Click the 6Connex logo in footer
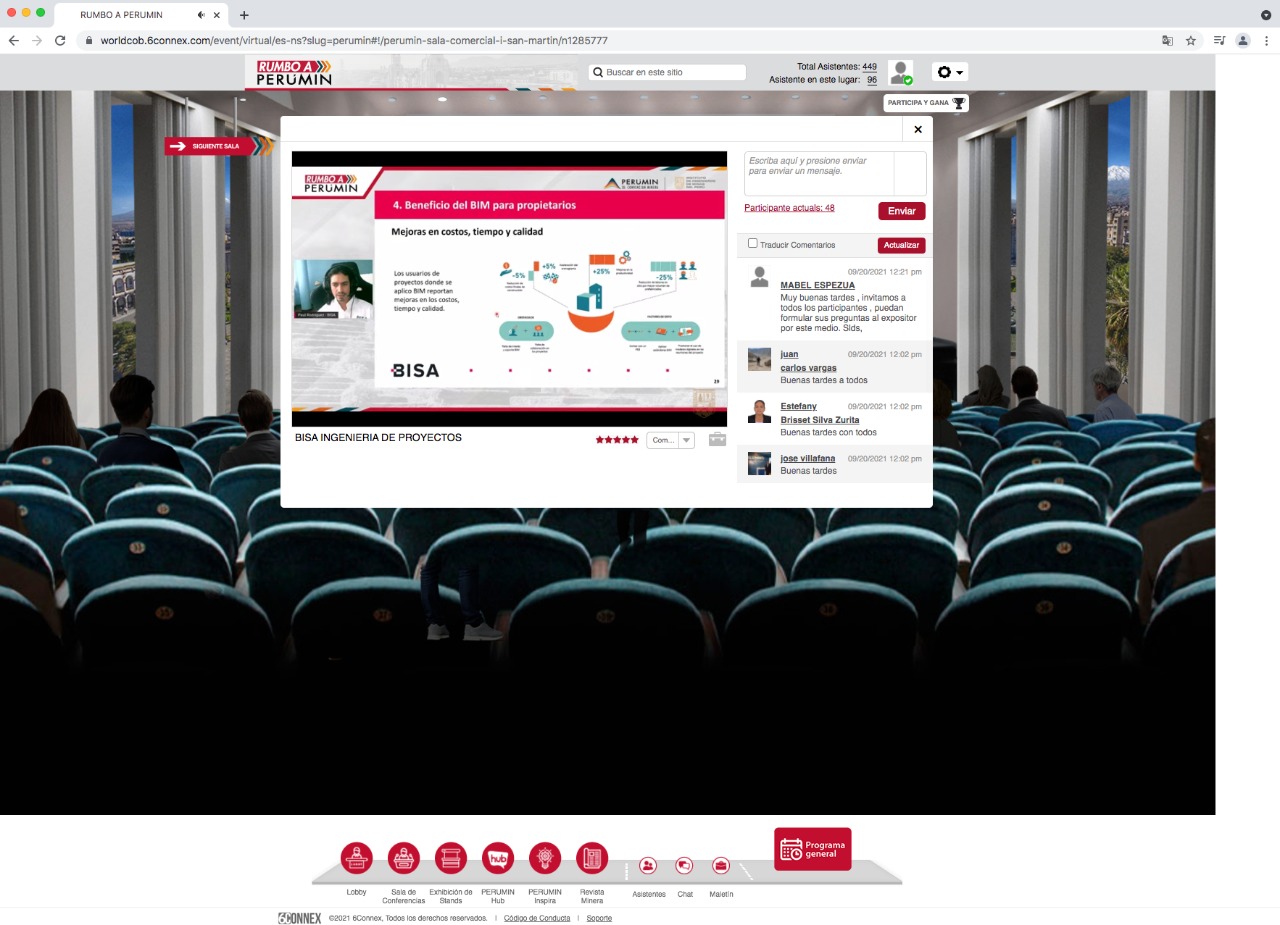 (299, 918)
